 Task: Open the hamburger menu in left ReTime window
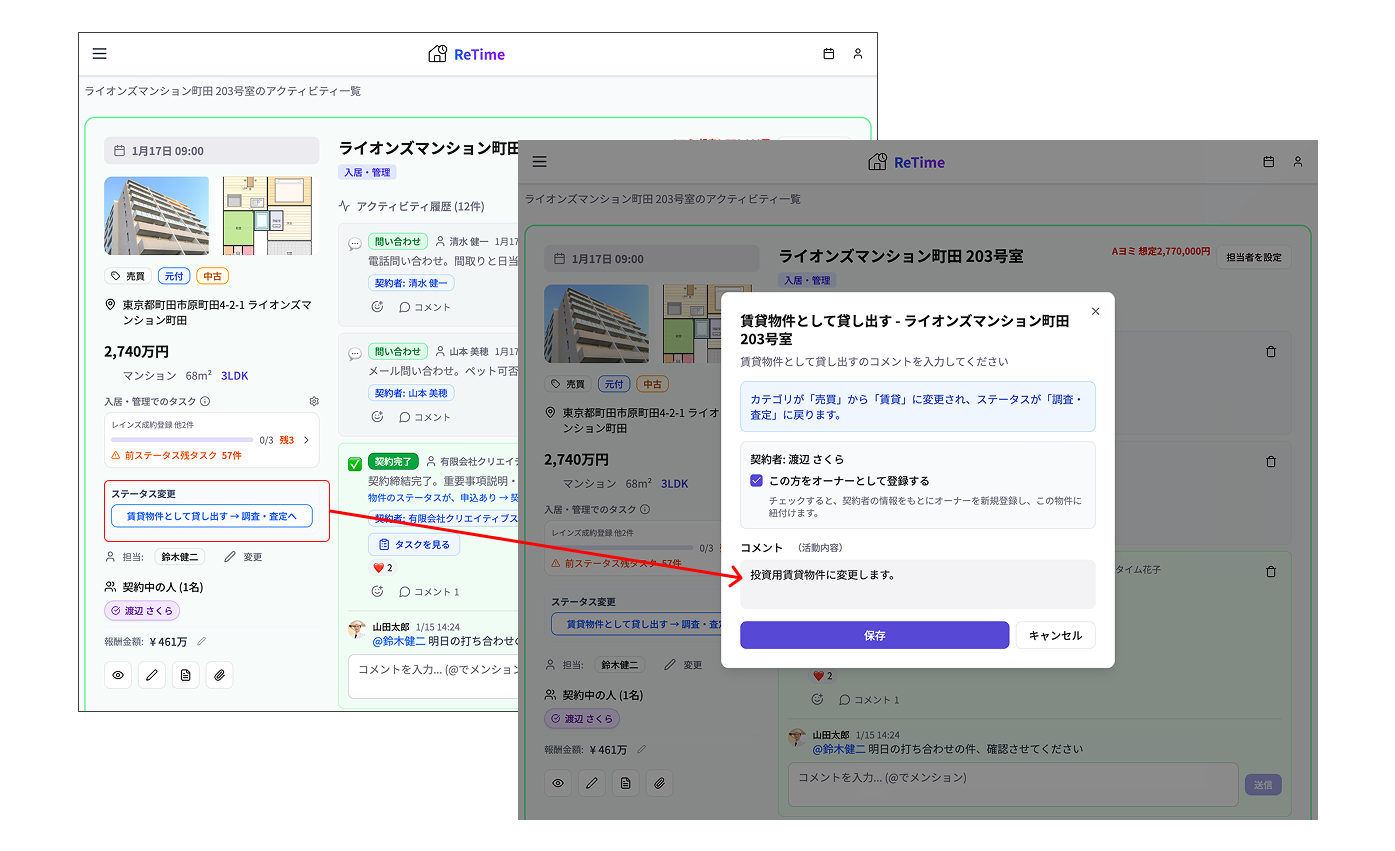click(99, 54)
